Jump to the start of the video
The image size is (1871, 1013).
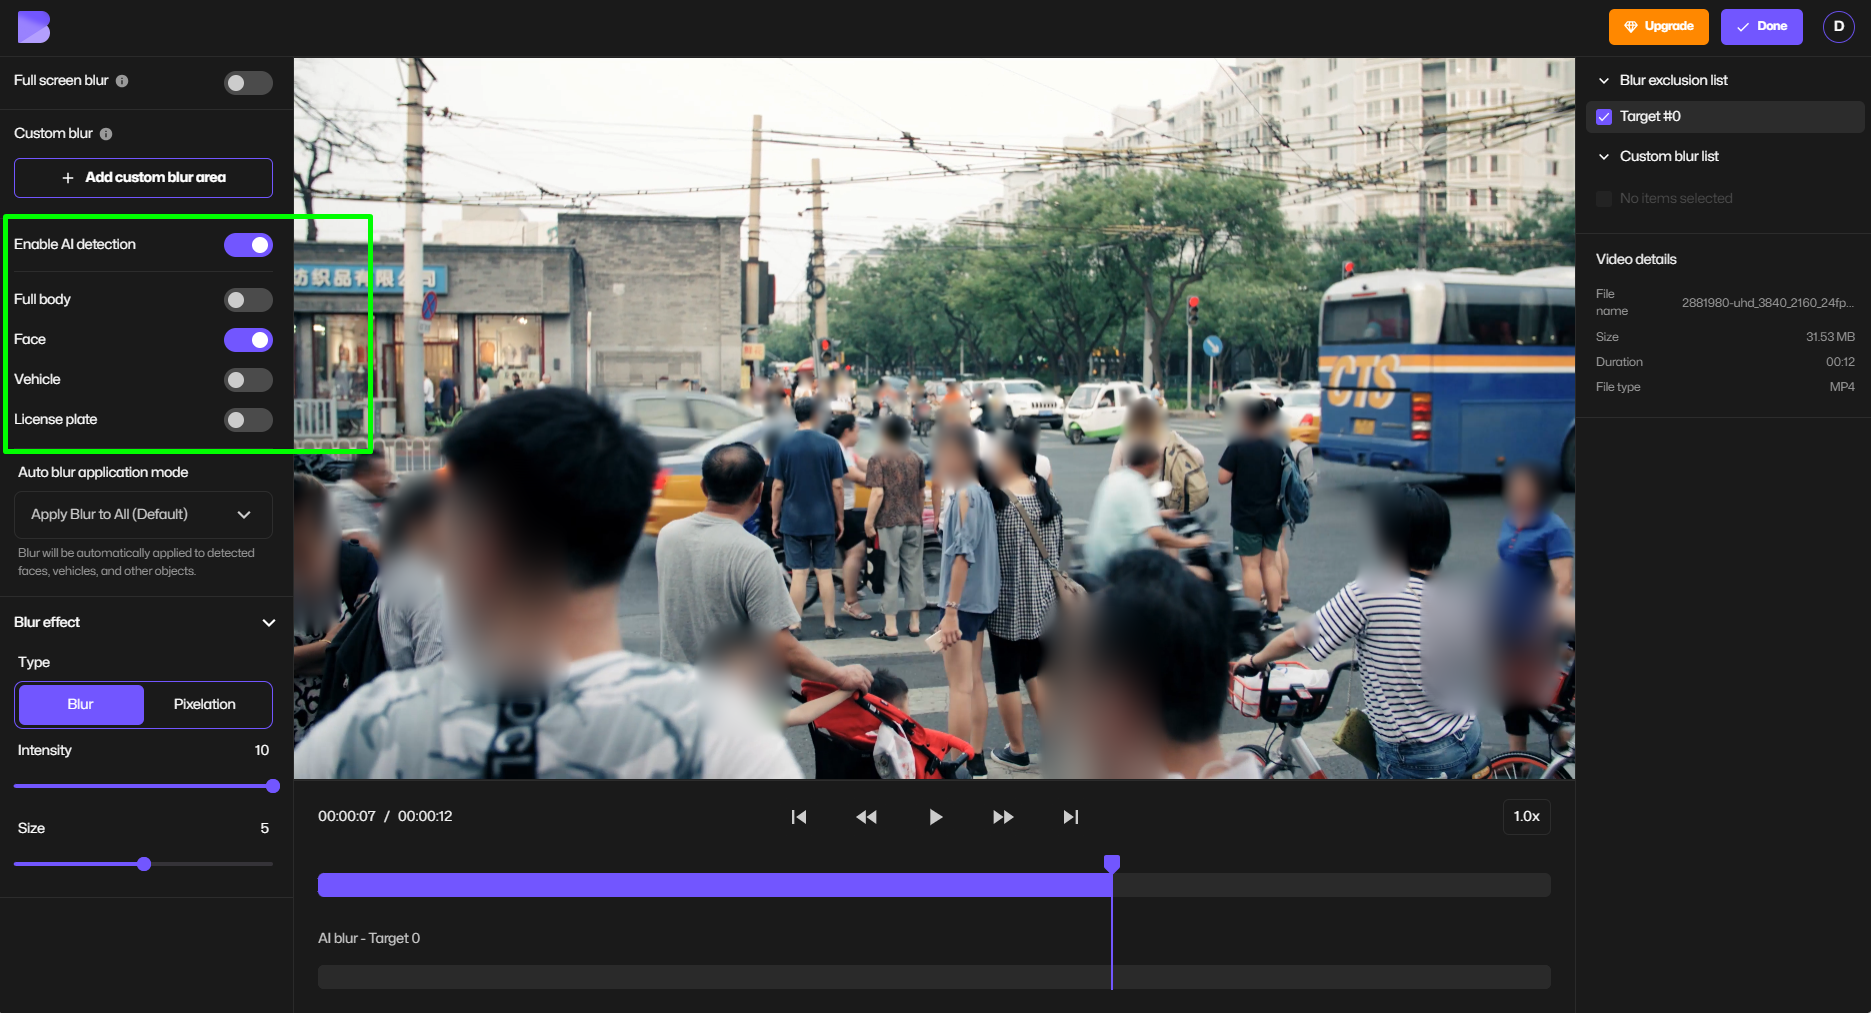coord(799,816)
